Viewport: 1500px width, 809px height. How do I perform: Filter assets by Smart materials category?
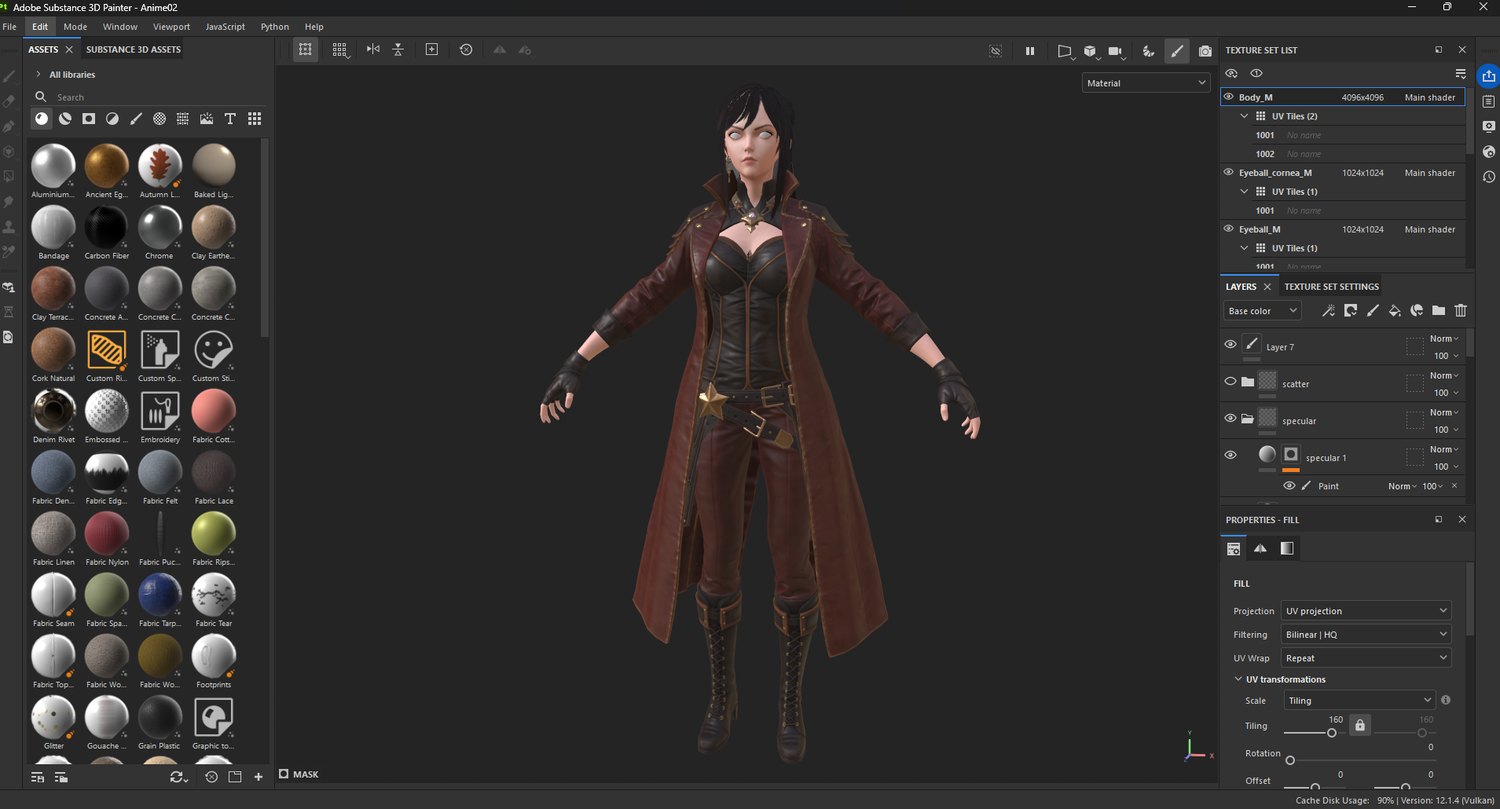[x=65, y=118]
